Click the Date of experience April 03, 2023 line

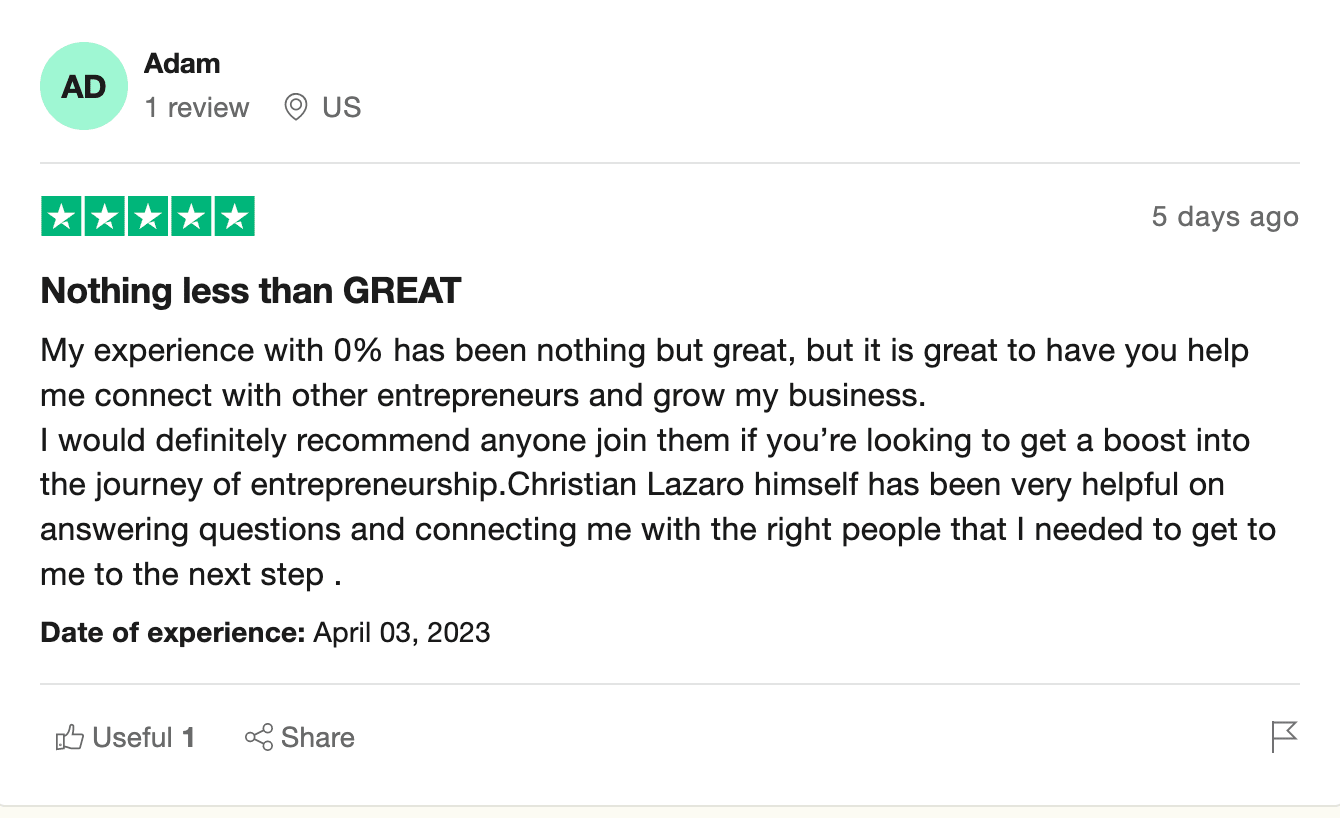tap(266, 632)
